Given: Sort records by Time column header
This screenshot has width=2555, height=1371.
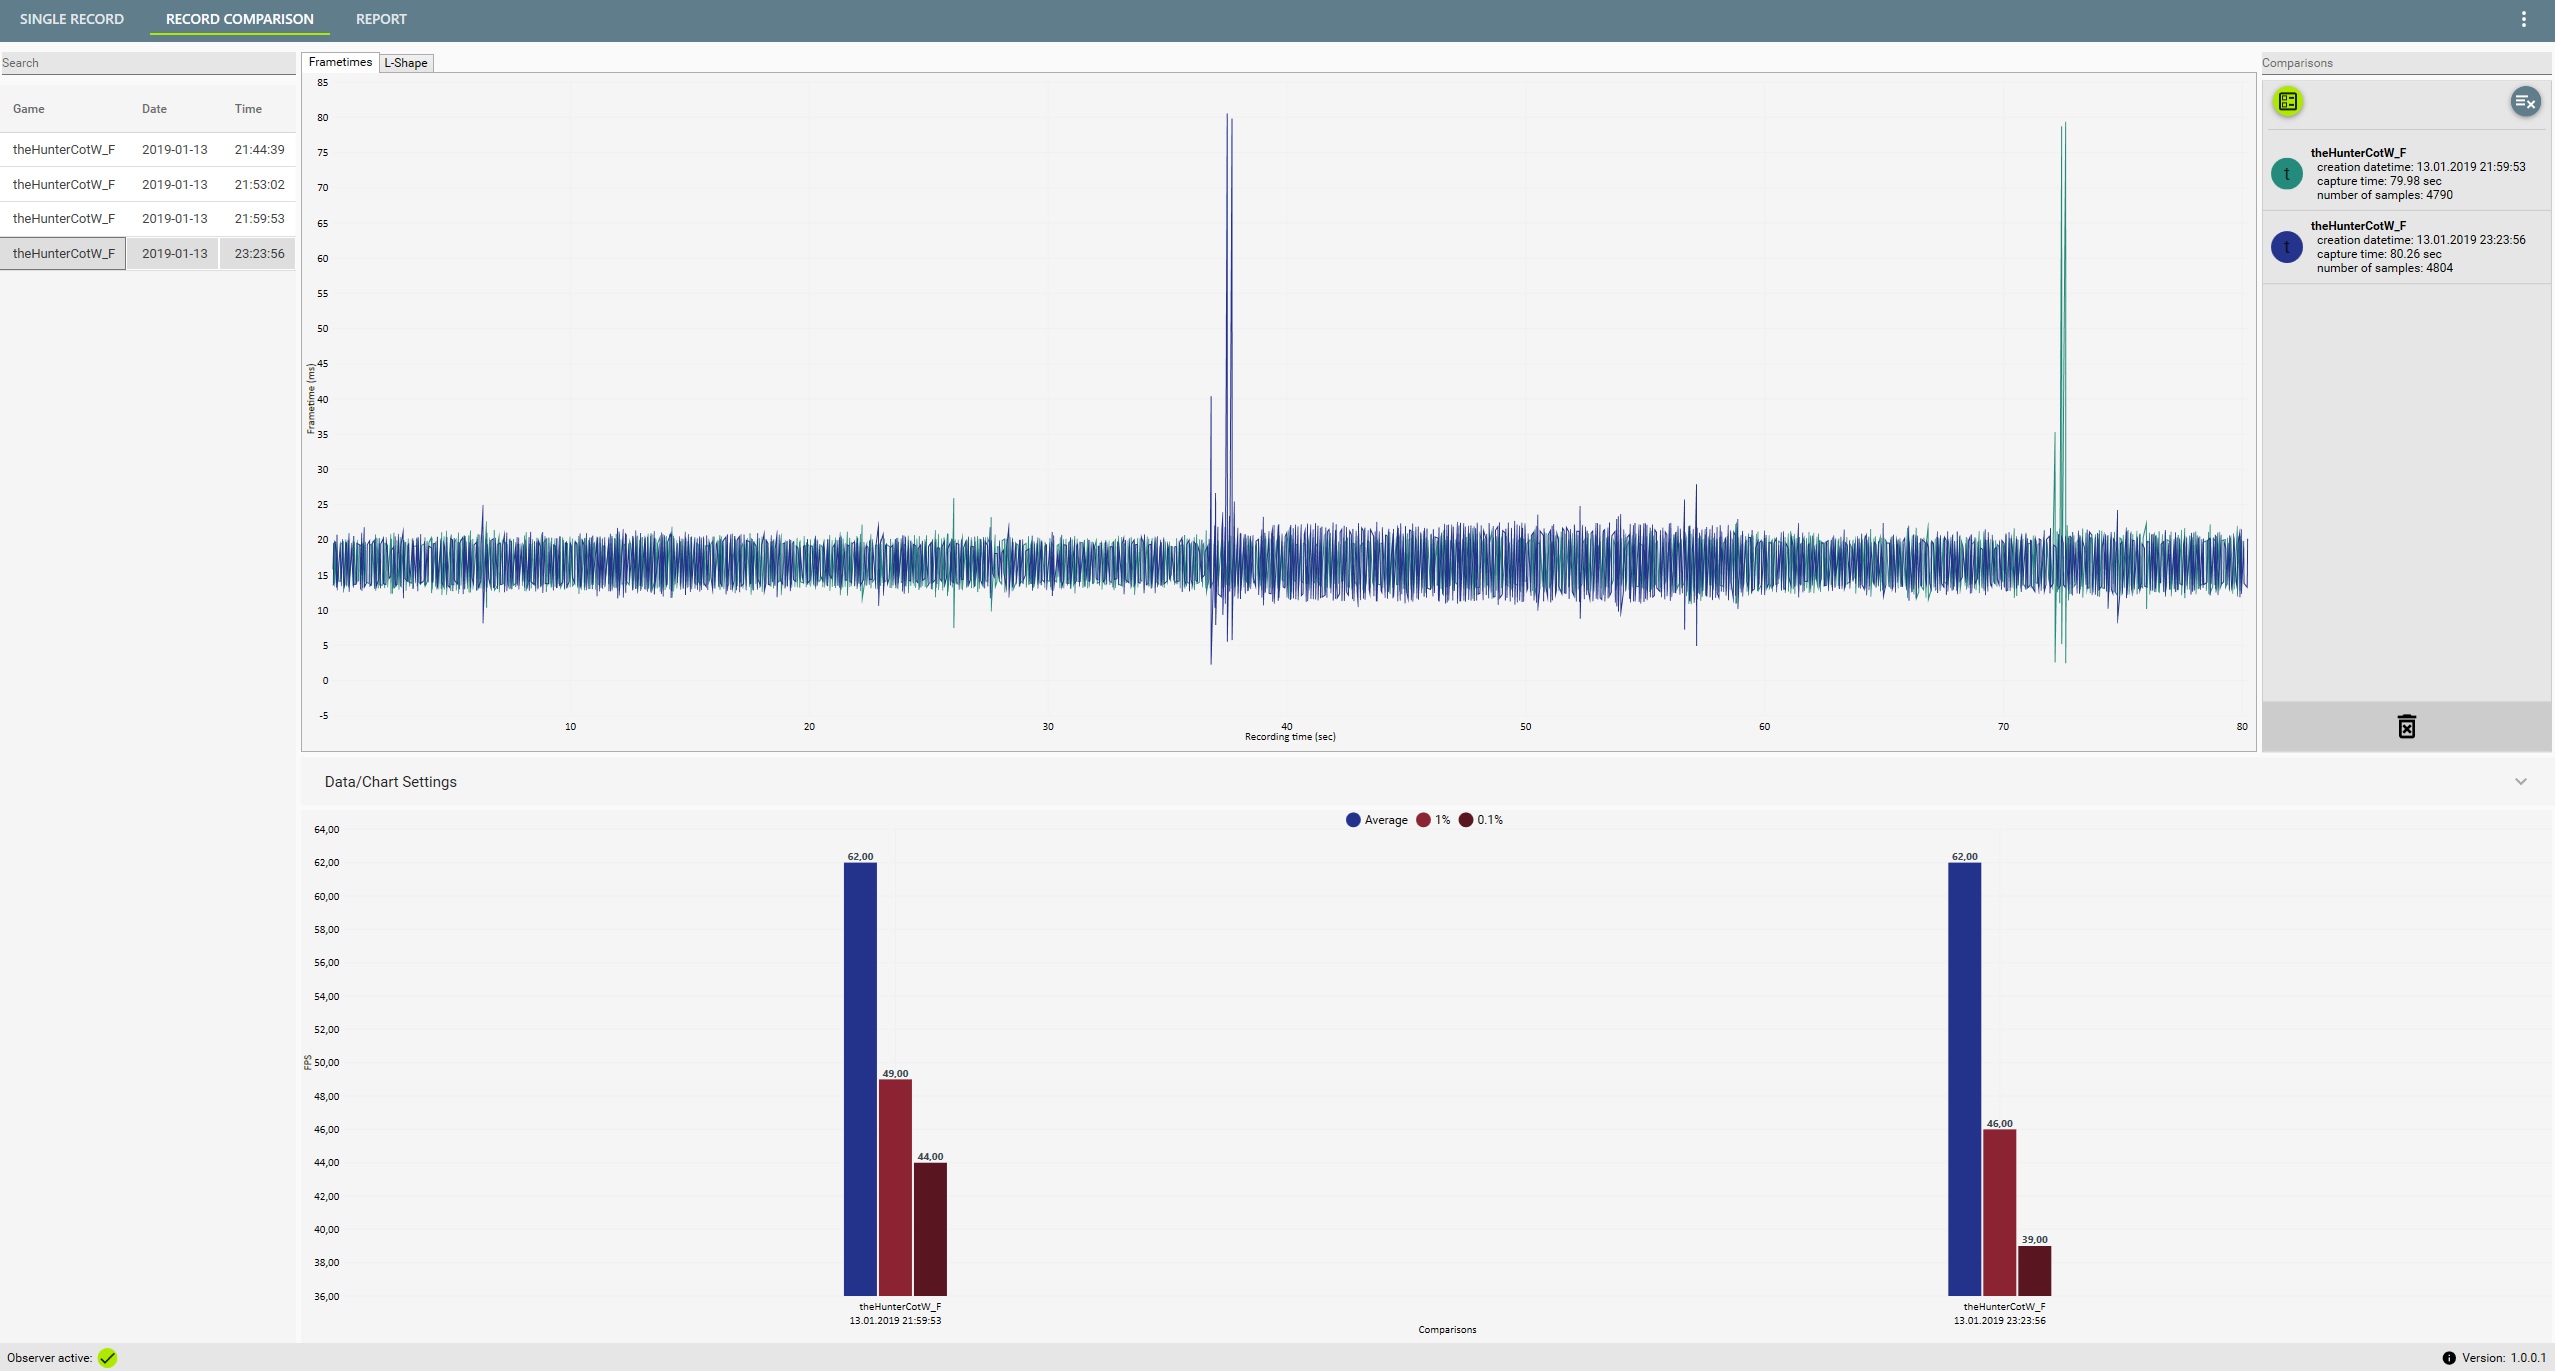Looking at the screenshot, I should 248,109.
